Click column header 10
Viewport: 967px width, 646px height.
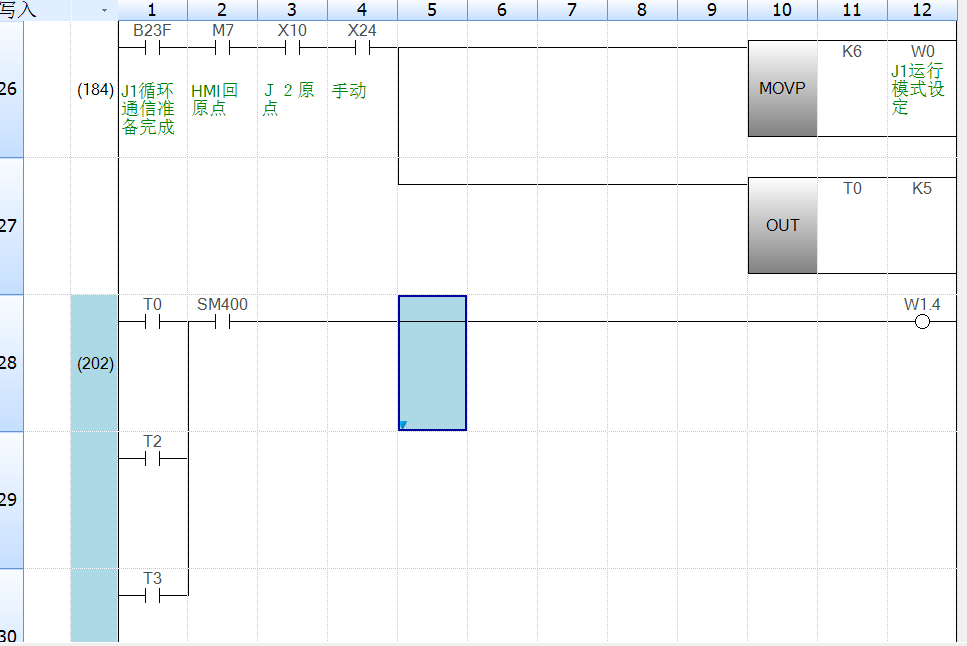click(782, 10)
